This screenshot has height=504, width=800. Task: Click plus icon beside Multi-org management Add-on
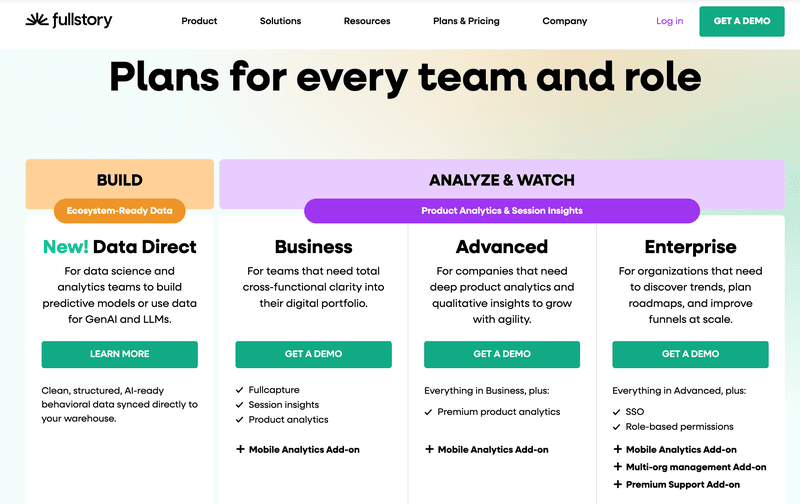(617, 466)
